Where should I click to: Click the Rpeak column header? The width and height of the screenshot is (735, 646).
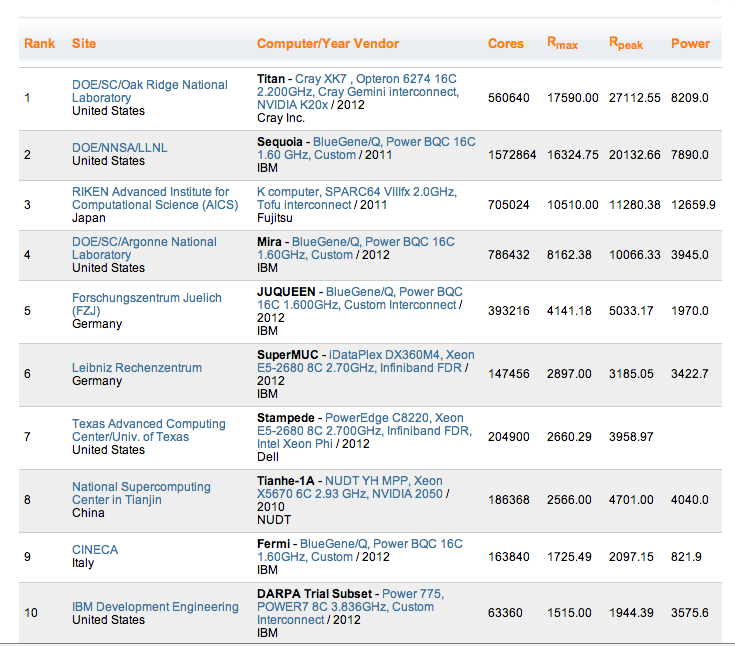[x=625, y=44]
